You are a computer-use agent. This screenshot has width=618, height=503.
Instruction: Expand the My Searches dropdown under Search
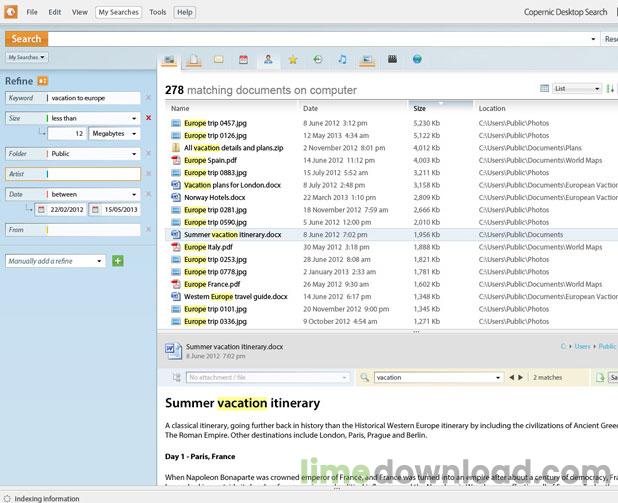27,57
